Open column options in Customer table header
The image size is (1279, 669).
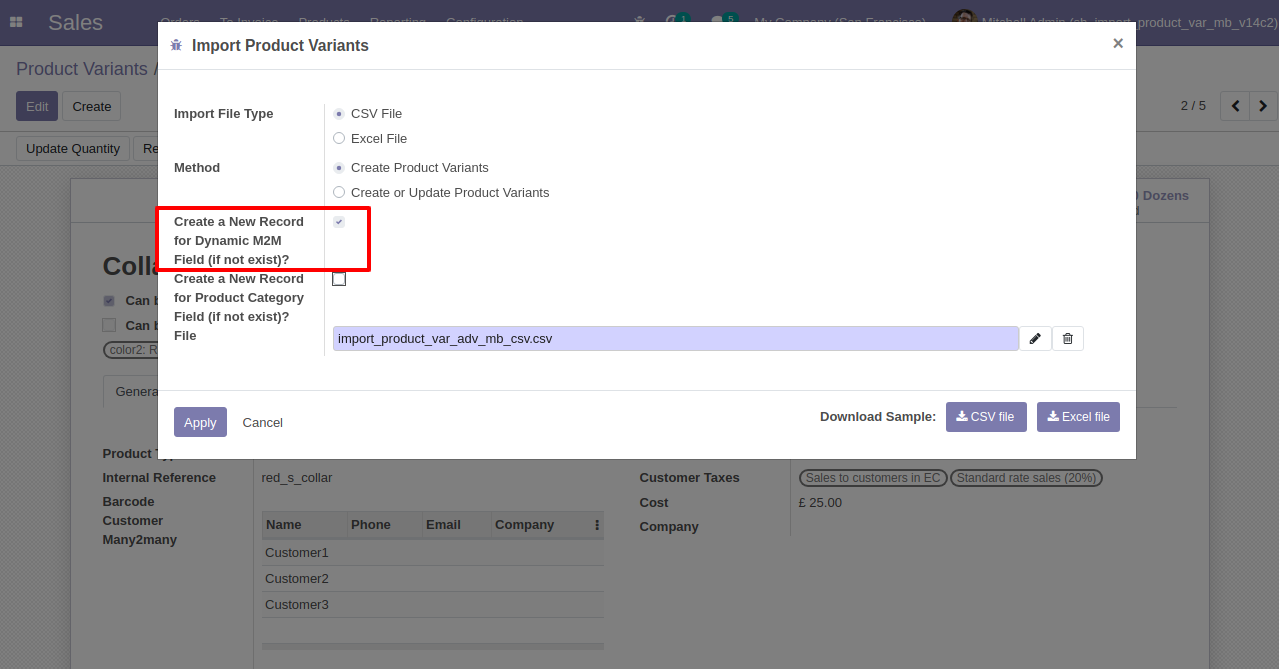[597, 525]
